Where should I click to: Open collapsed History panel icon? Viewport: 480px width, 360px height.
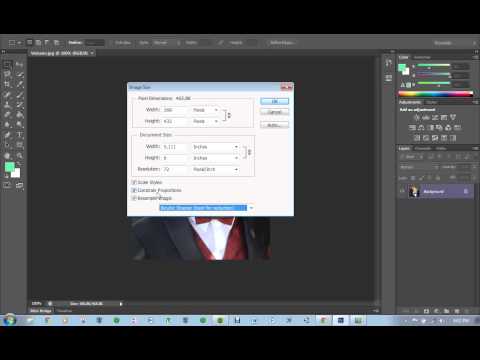point(388,63)
